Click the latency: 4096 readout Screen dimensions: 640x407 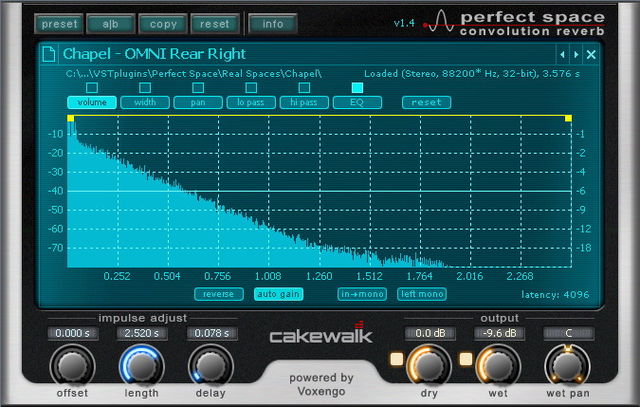tap(555, 295)
